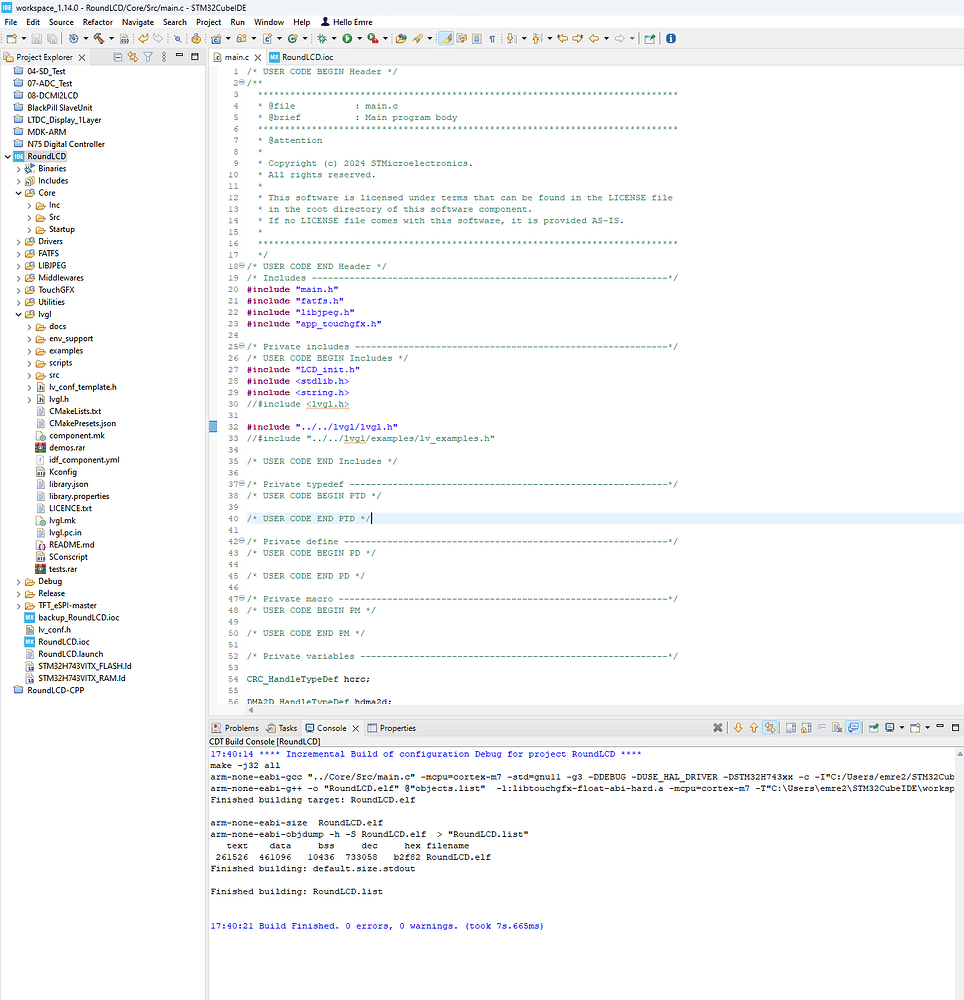
Task: Pin the Console view with the pin icon
Action: pyautogui.click(x=873, y=728)
